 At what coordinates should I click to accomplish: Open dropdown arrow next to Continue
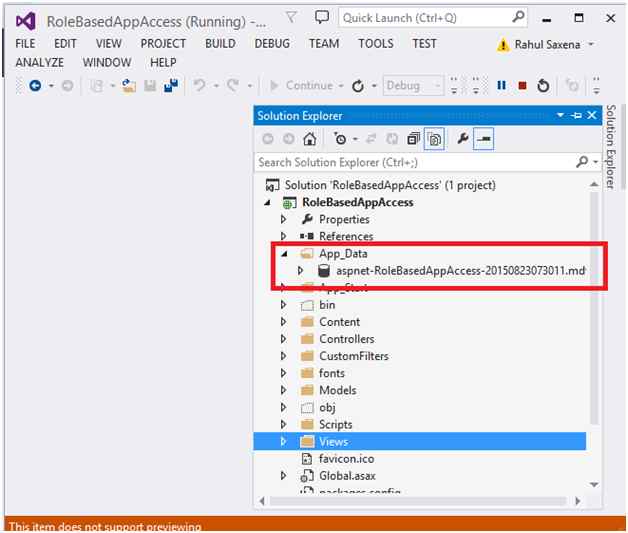(x=341, y=86)
